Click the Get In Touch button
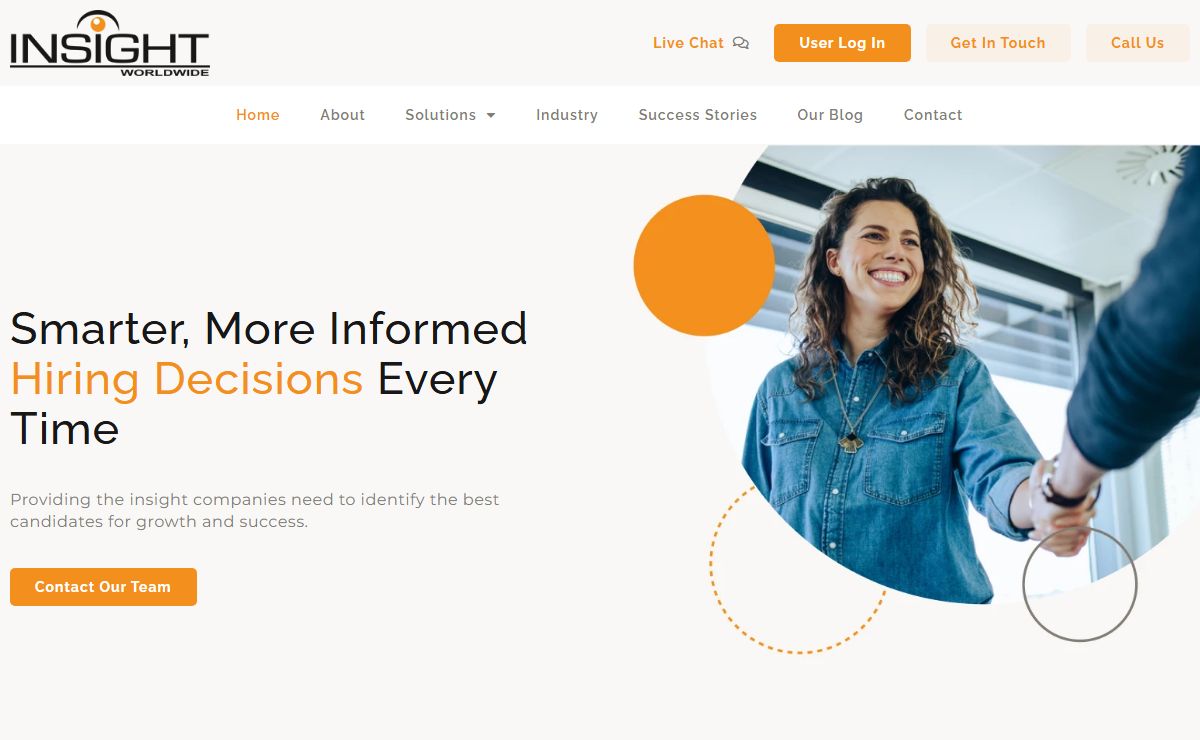 (x=998, y=43)
